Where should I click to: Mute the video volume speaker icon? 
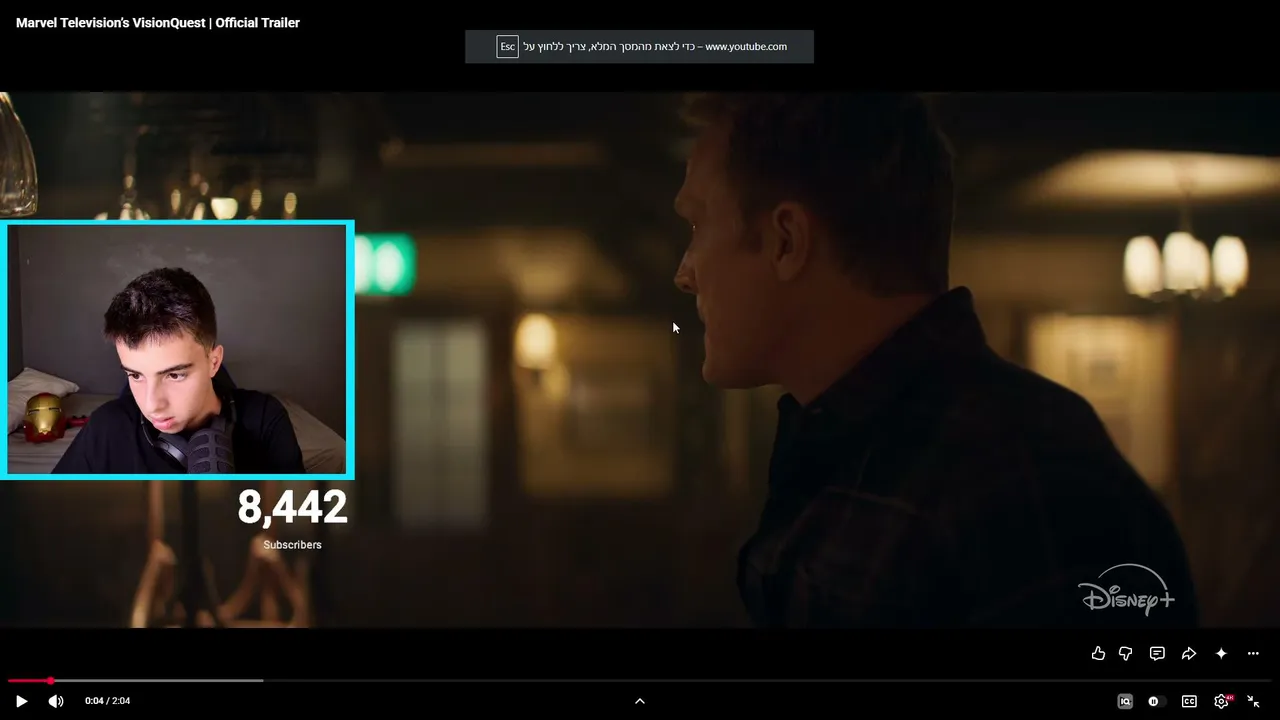pos(56,701)
